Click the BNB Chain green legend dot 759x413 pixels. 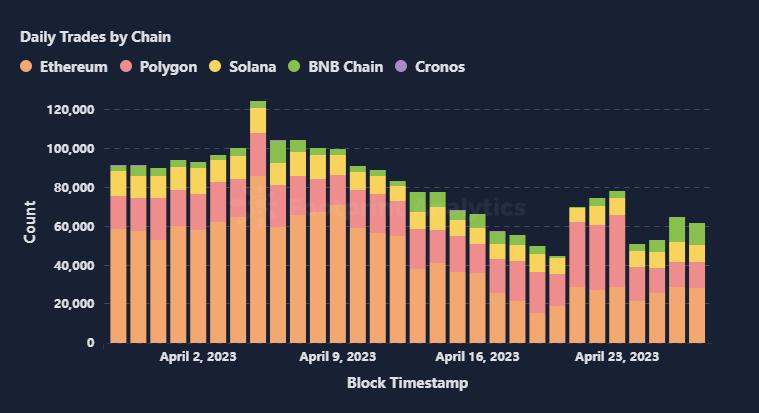point(294,66)
